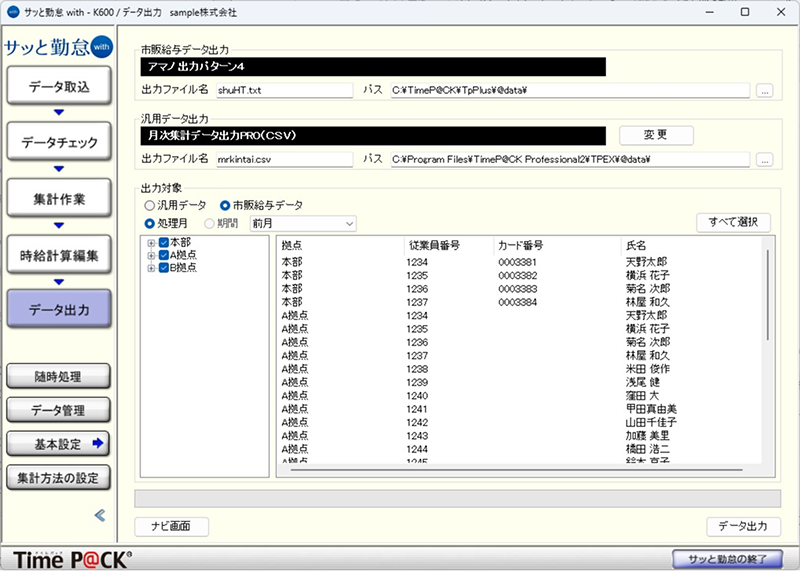Select card number 0003383 cell
800x571 pixels.
[x=517, y=289]
